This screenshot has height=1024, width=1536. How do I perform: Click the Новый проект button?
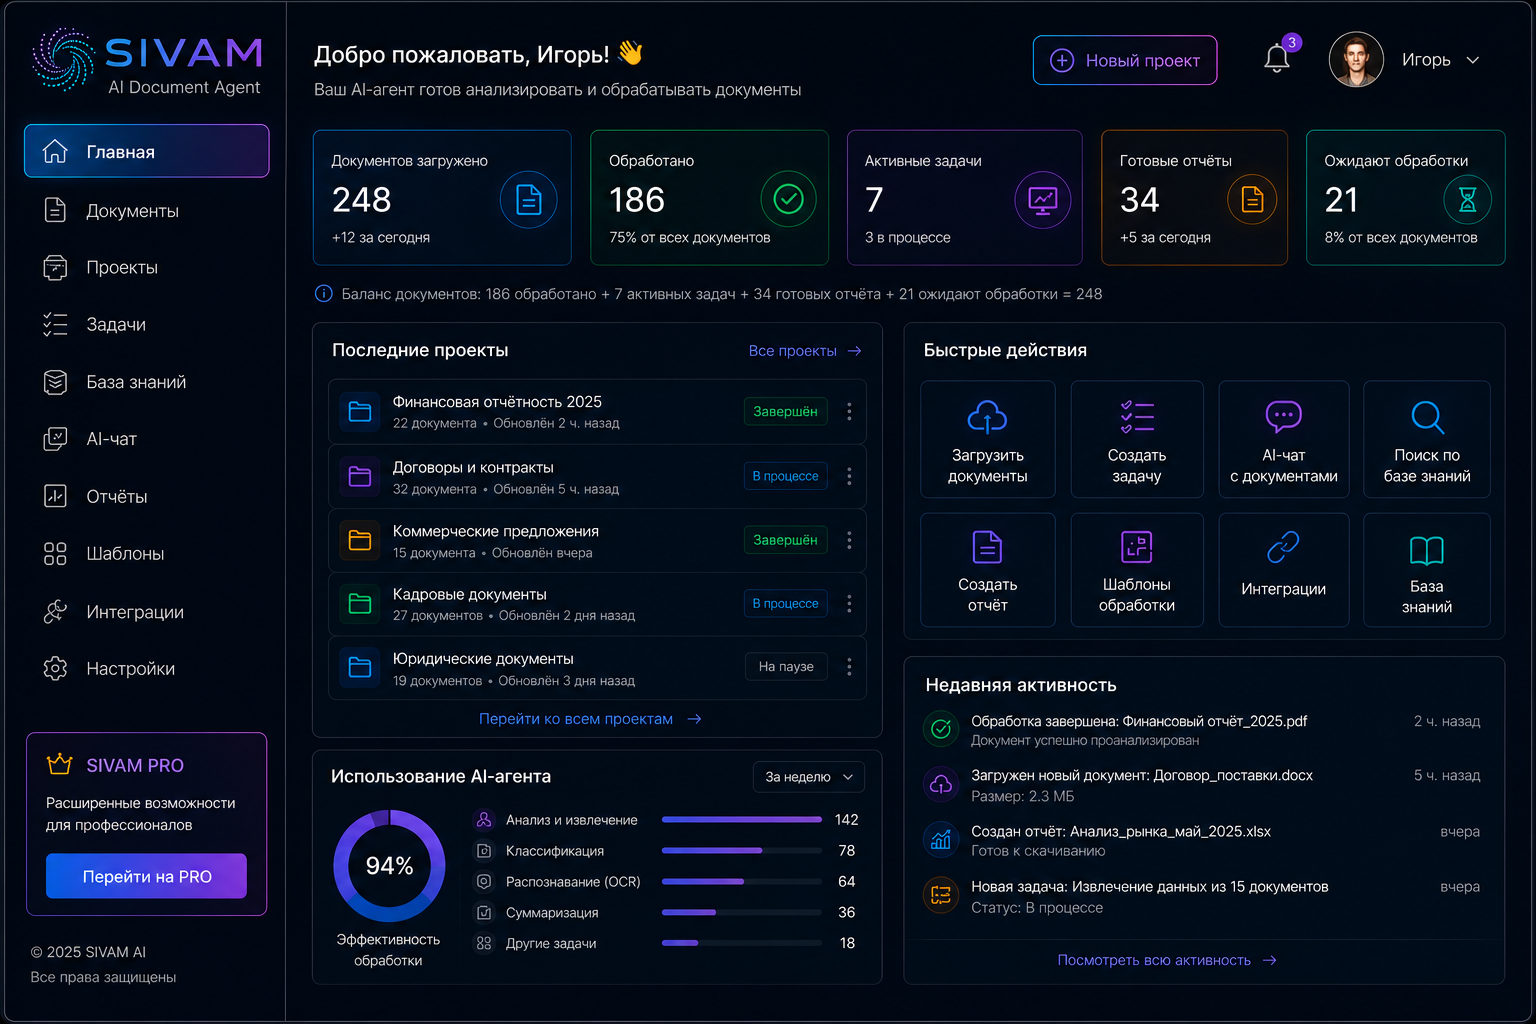click(x=1125, y=60)
